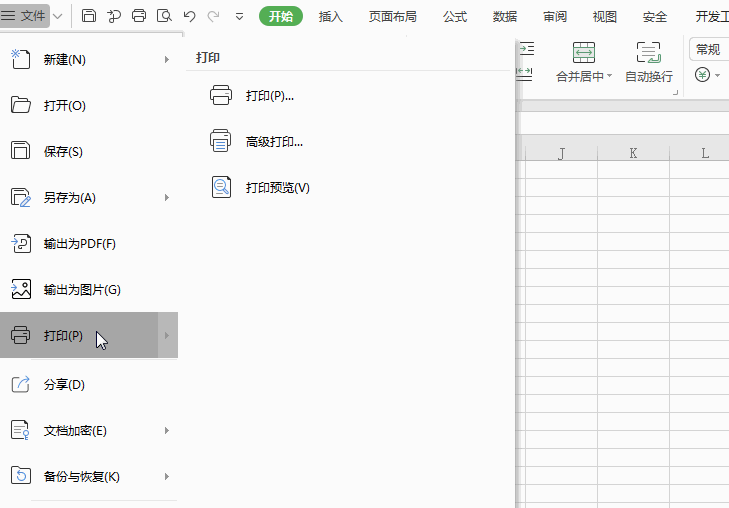
Task: Expand the 打印(P) submenu arrow
Action: point(167,335)
